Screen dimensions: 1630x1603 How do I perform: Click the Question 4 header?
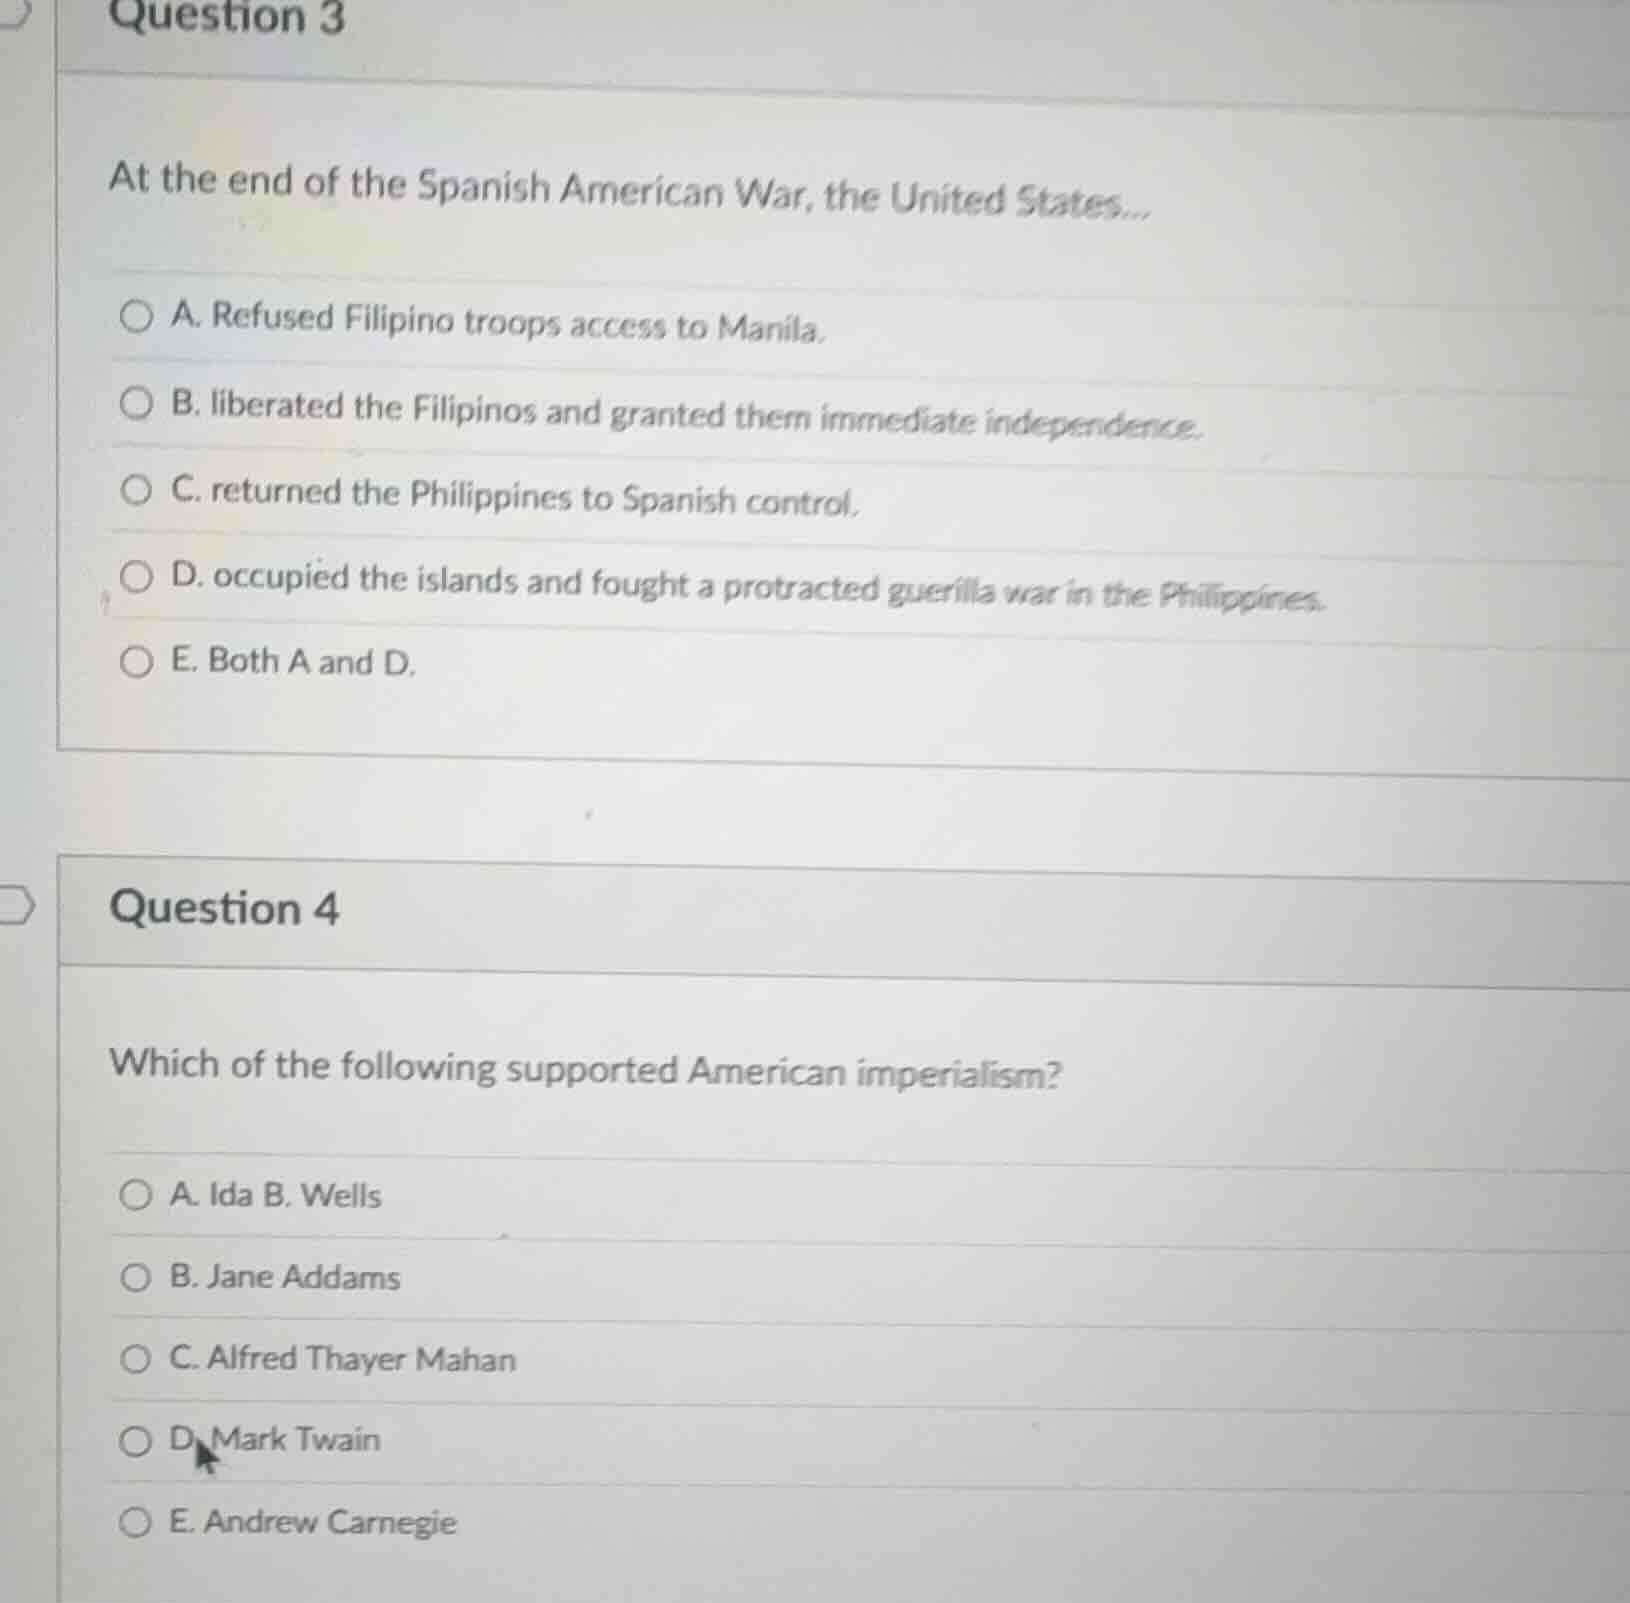[225, 908]
